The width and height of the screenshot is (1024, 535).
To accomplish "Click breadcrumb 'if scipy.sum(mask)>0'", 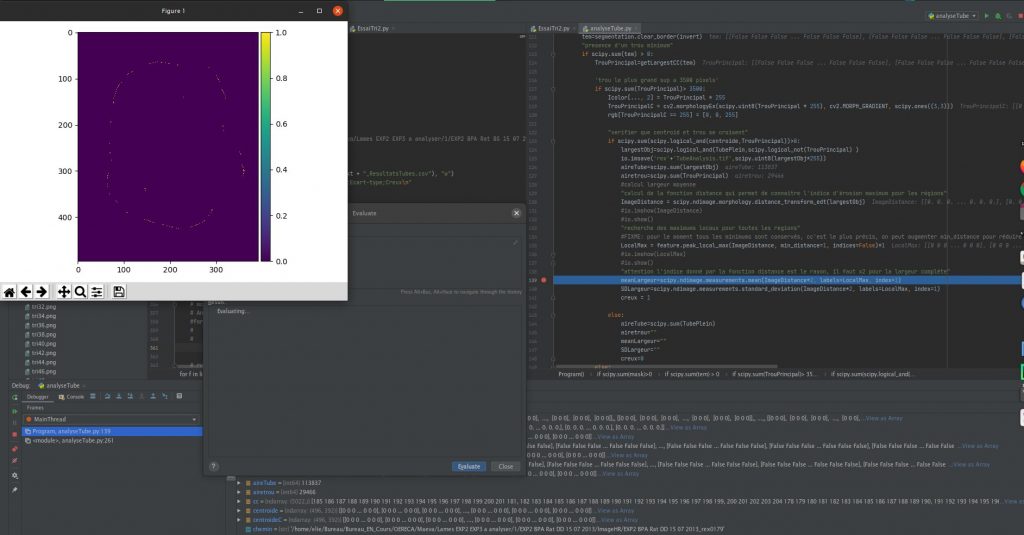I will [624, 374].
